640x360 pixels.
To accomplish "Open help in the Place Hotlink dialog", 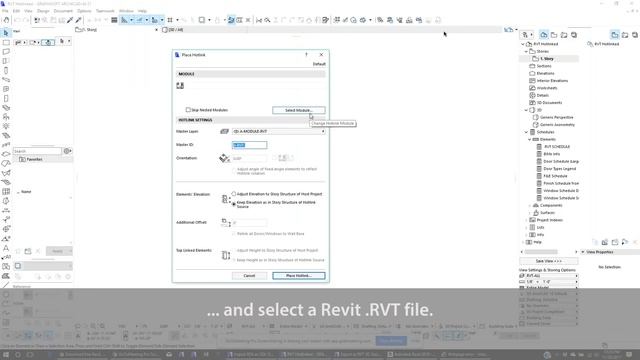I will (x=306, y=55).
